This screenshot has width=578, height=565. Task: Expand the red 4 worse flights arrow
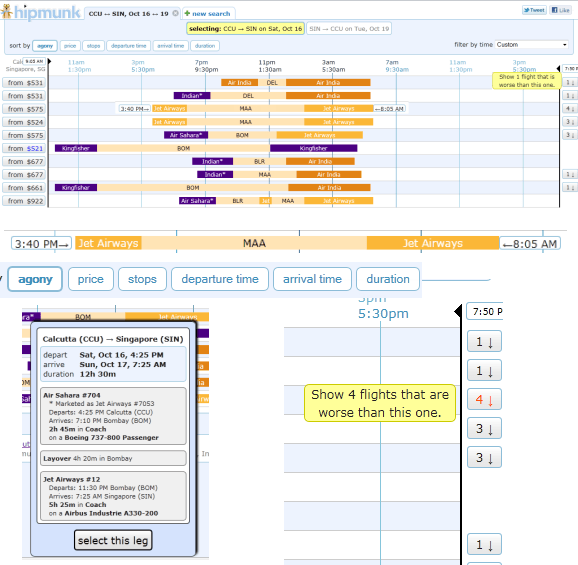point(484,400)
